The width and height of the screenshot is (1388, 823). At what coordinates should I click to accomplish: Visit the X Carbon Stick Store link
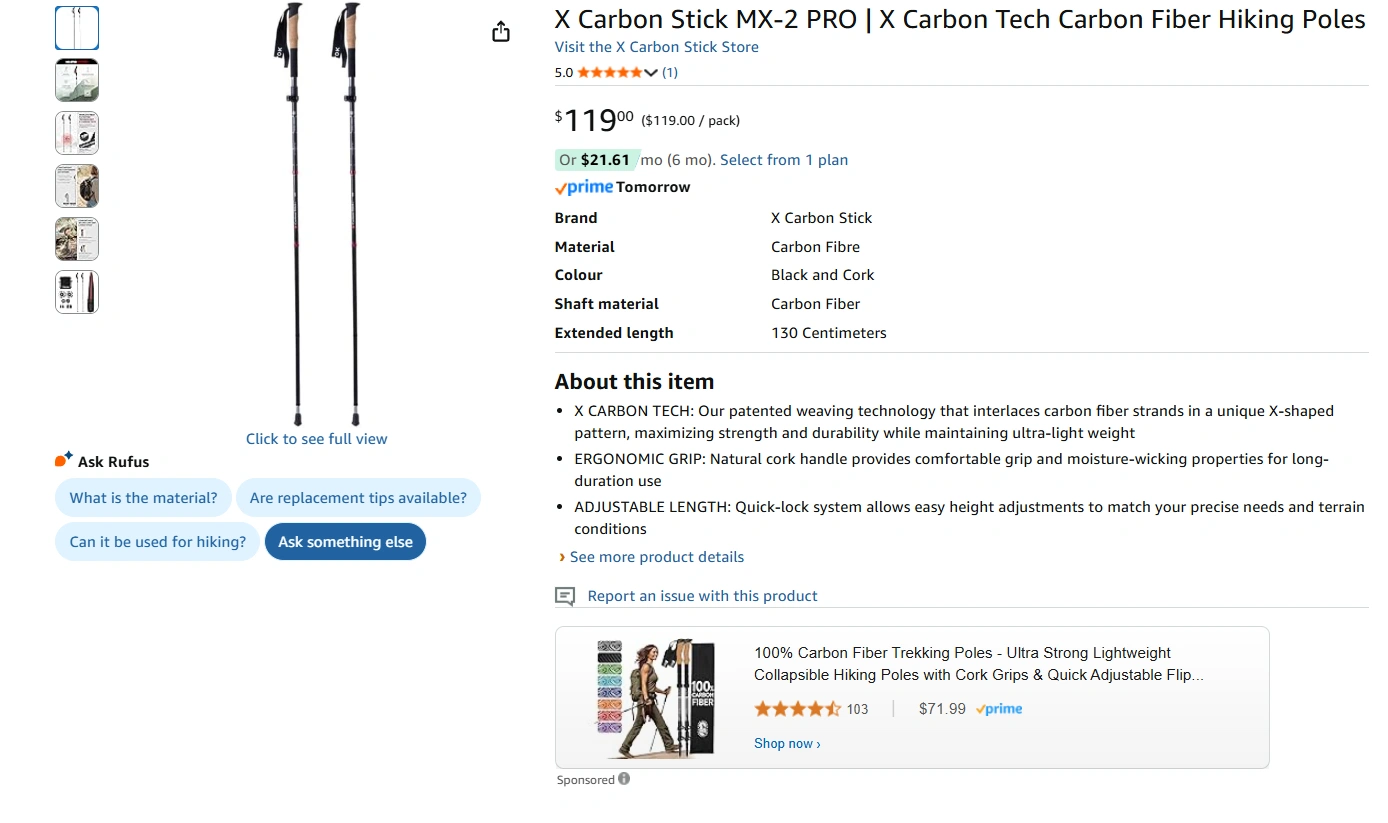[x=656, y=47]
